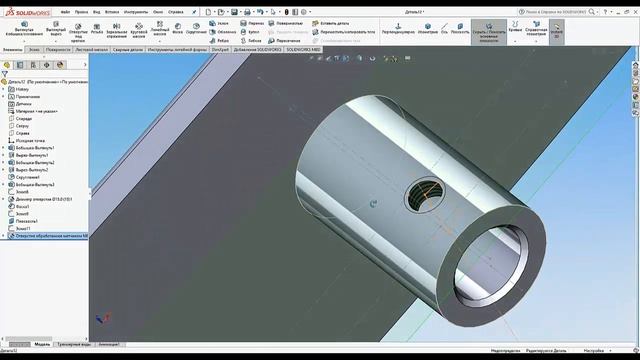
Task: Open the Файл menu
Action: coord(65,12)
